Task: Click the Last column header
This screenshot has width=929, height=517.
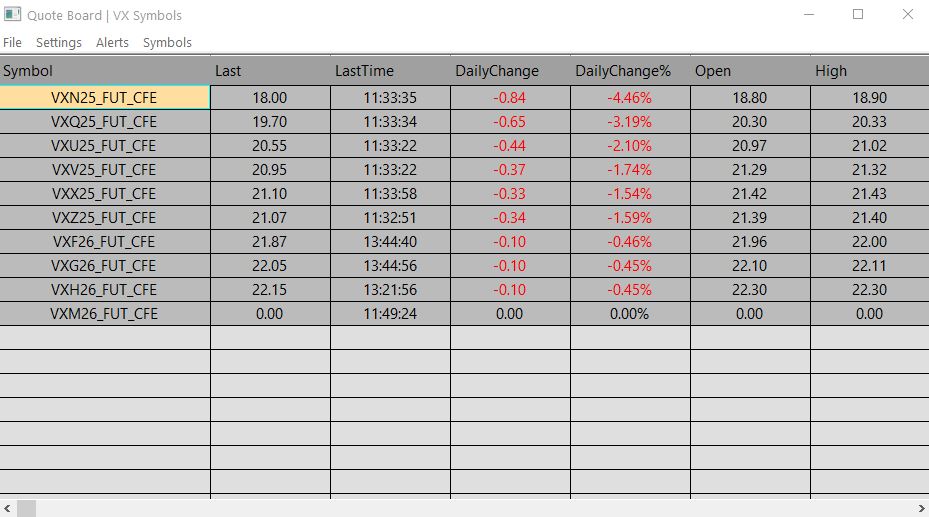Action: click(x=228, y=71)
